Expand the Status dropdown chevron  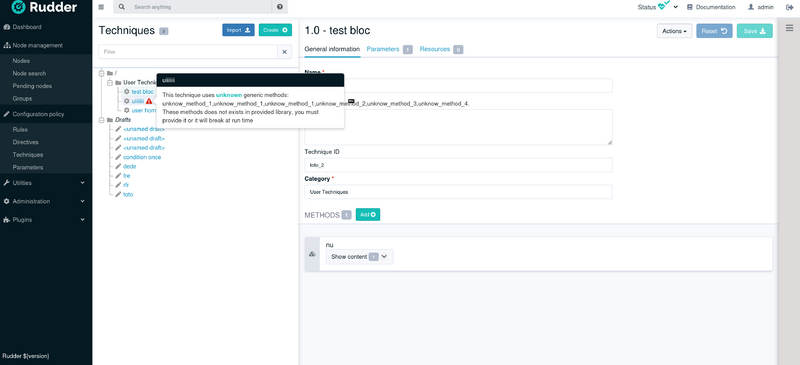[x=676, y=7]
